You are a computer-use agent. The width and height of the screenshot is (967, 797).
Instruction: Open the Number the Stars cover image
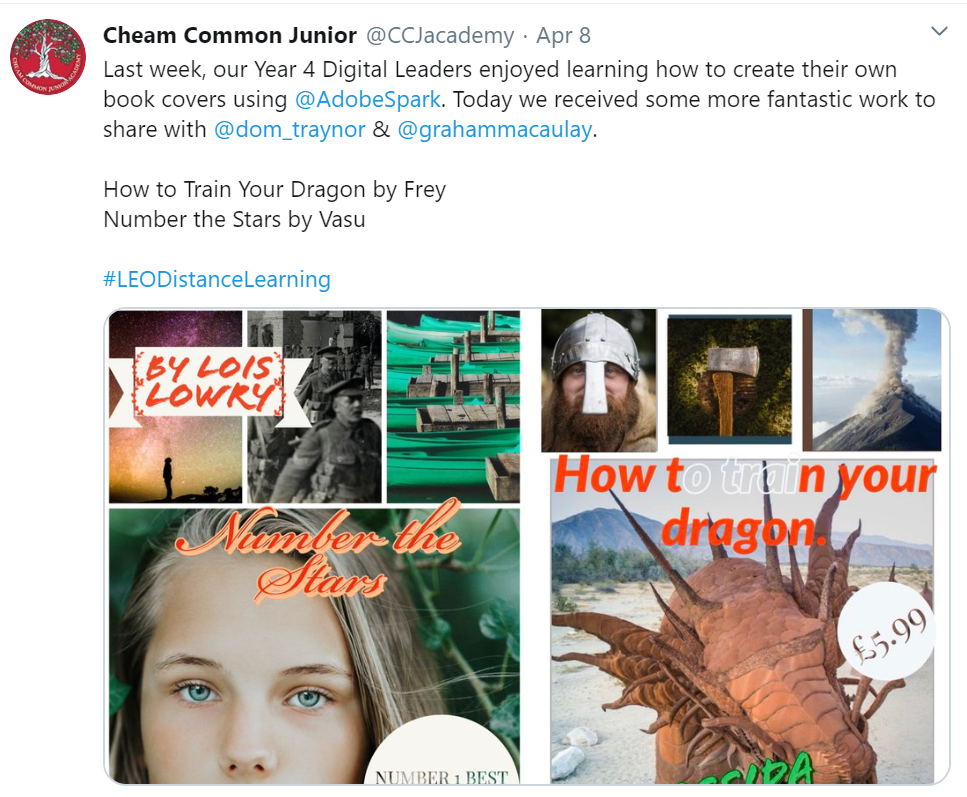click(x=315, y=547)
